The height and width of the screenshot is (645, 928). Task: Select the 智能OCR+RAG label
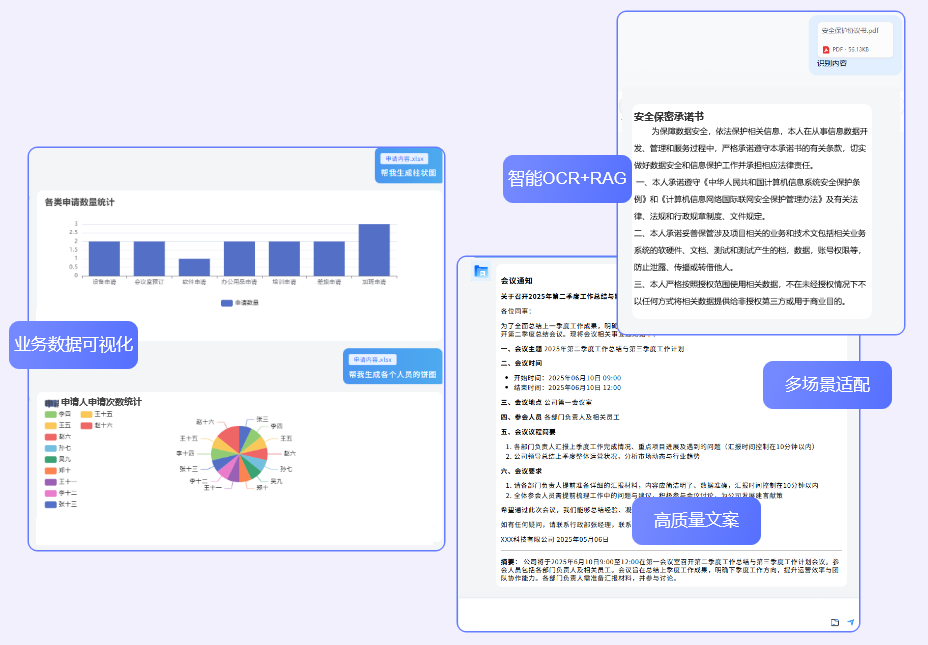567,179
